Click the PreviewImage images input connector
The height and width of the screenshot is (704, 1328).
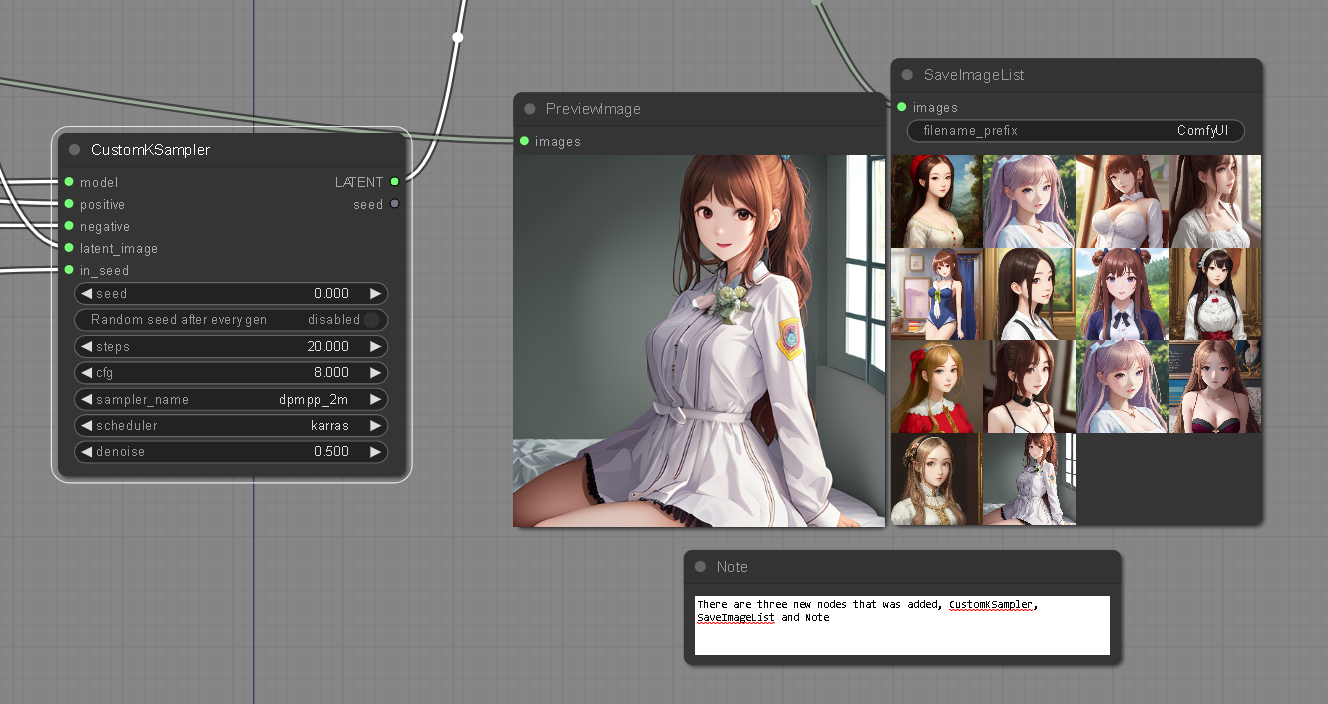(524, 141)
